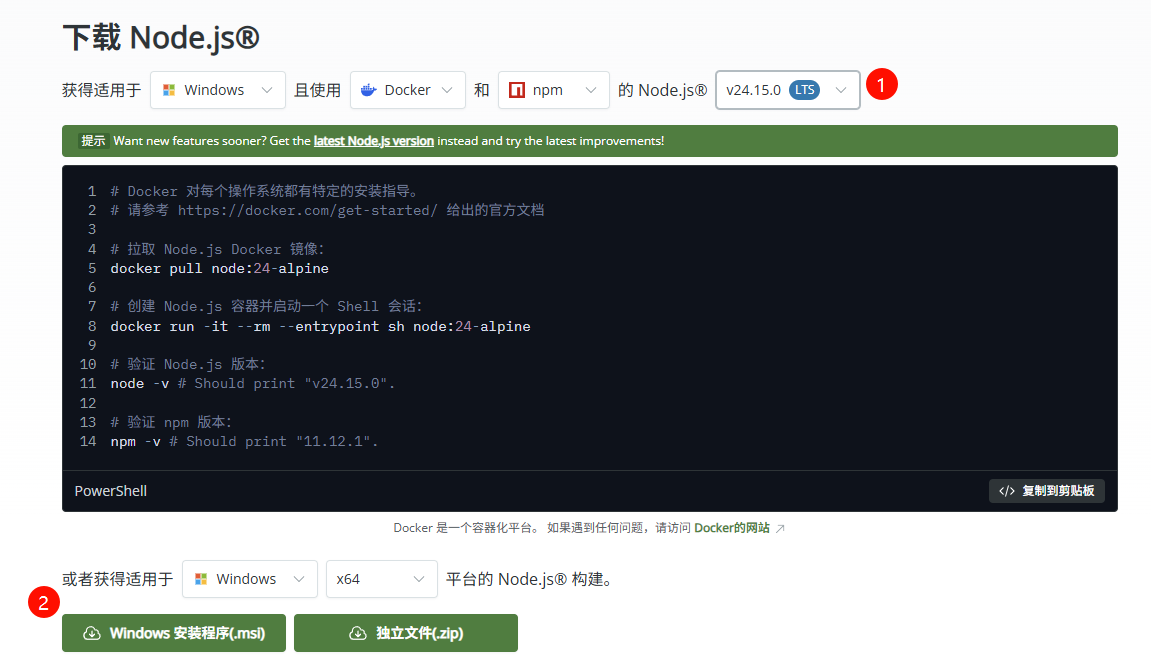Click the LTS badge on the version selector
1151x668 pixels.
pos(805,90)
